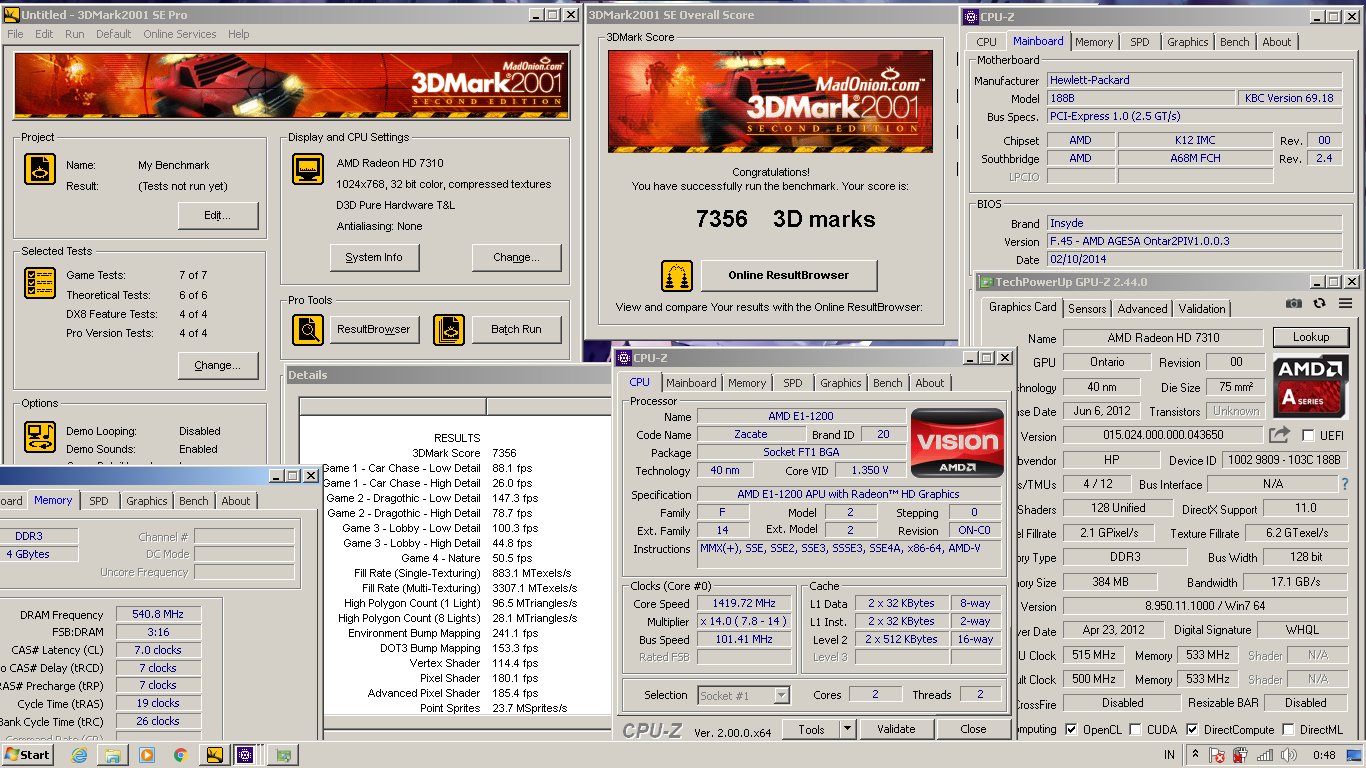
Task: Switch to GPU-Z via its taskbar icon
Action: click(x=284, y=755)
